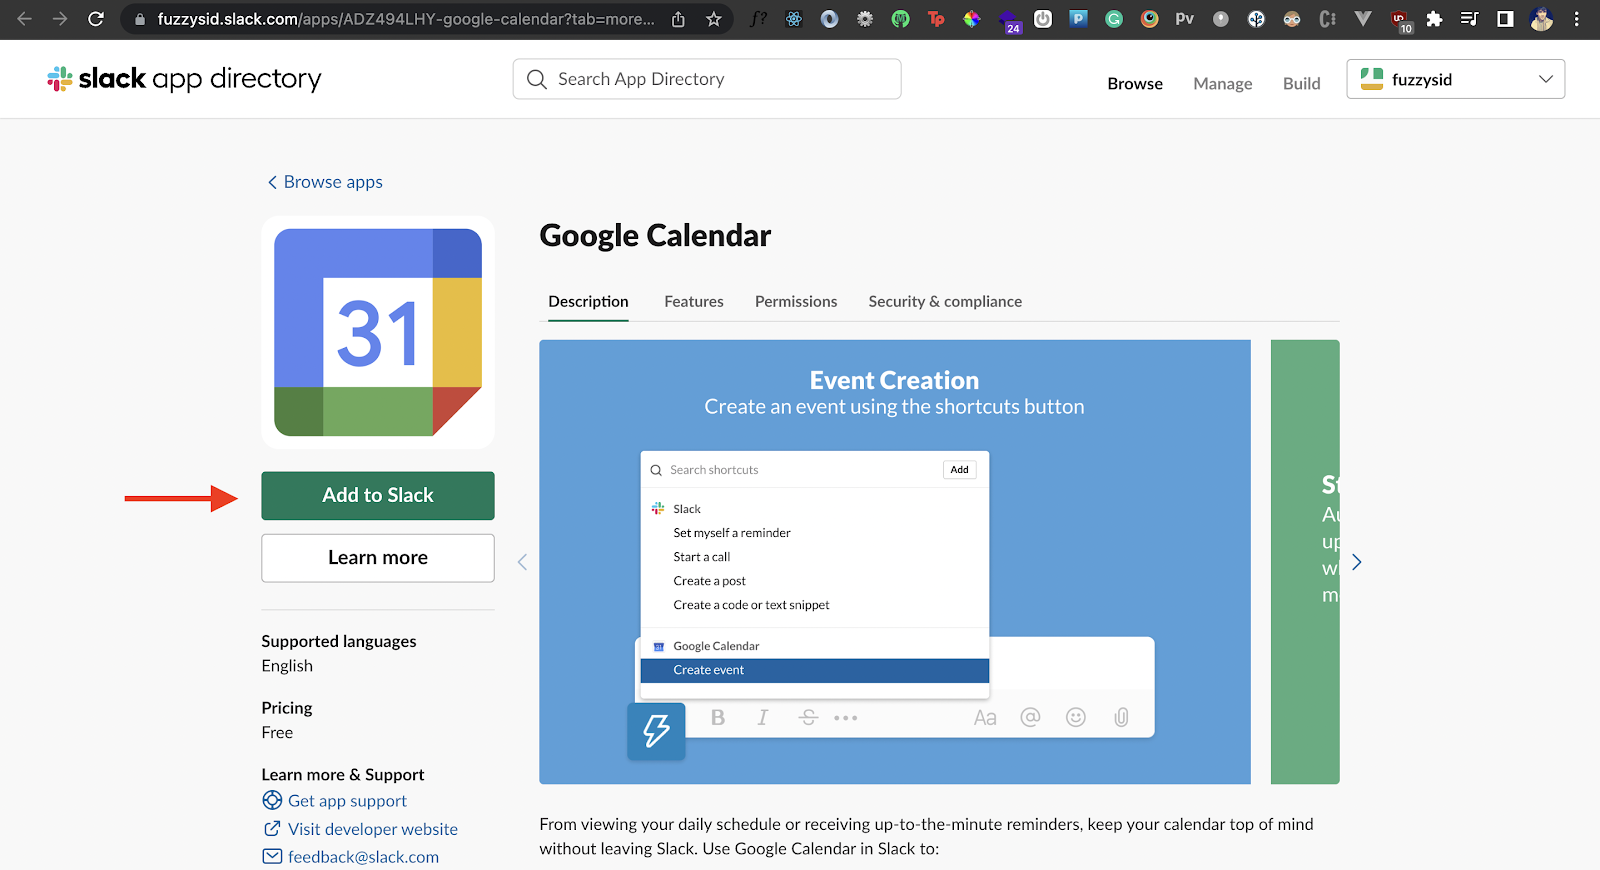Bookmark this page with star icon
1600x870 pixels.
713,19
